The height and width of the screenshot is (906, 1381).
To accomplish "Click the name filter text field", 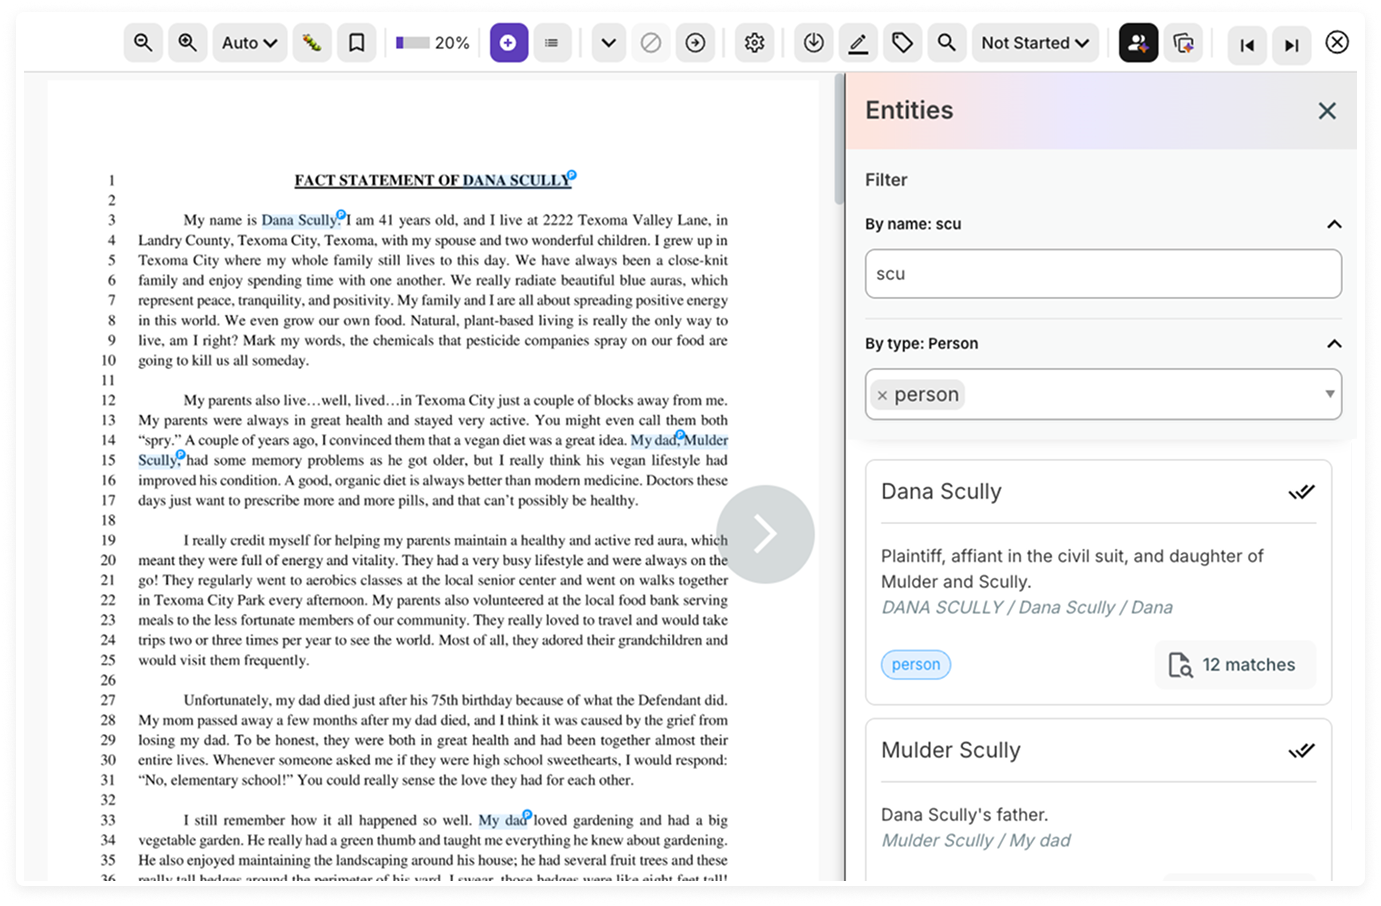I will click(x=1102, y=274).
